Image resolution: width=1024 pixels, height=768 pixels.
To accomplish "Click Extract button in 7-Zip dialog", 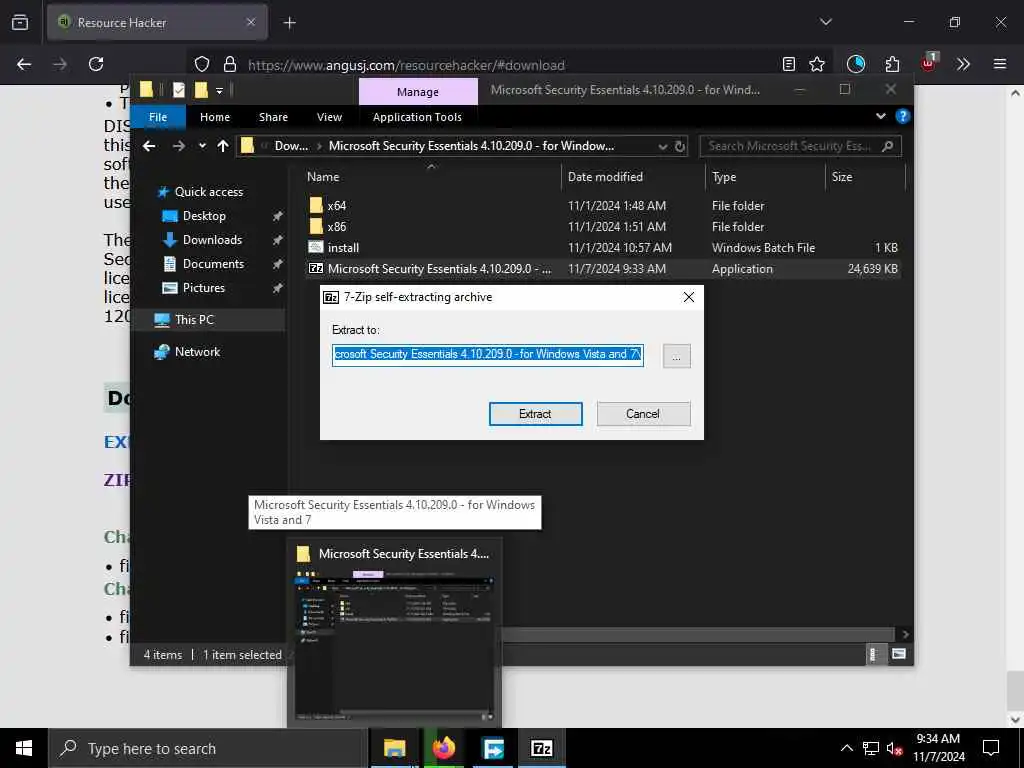I will click(x=536, y=414).
